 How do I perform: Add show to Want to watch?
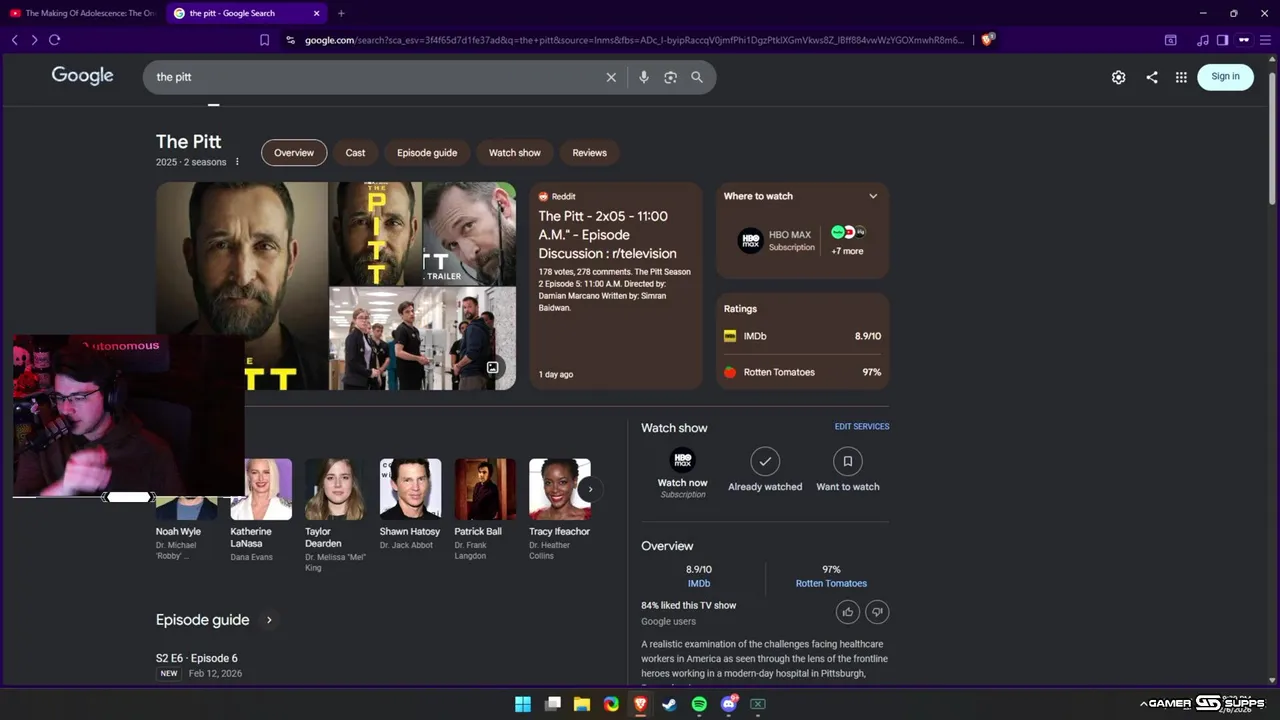point(848,469)
